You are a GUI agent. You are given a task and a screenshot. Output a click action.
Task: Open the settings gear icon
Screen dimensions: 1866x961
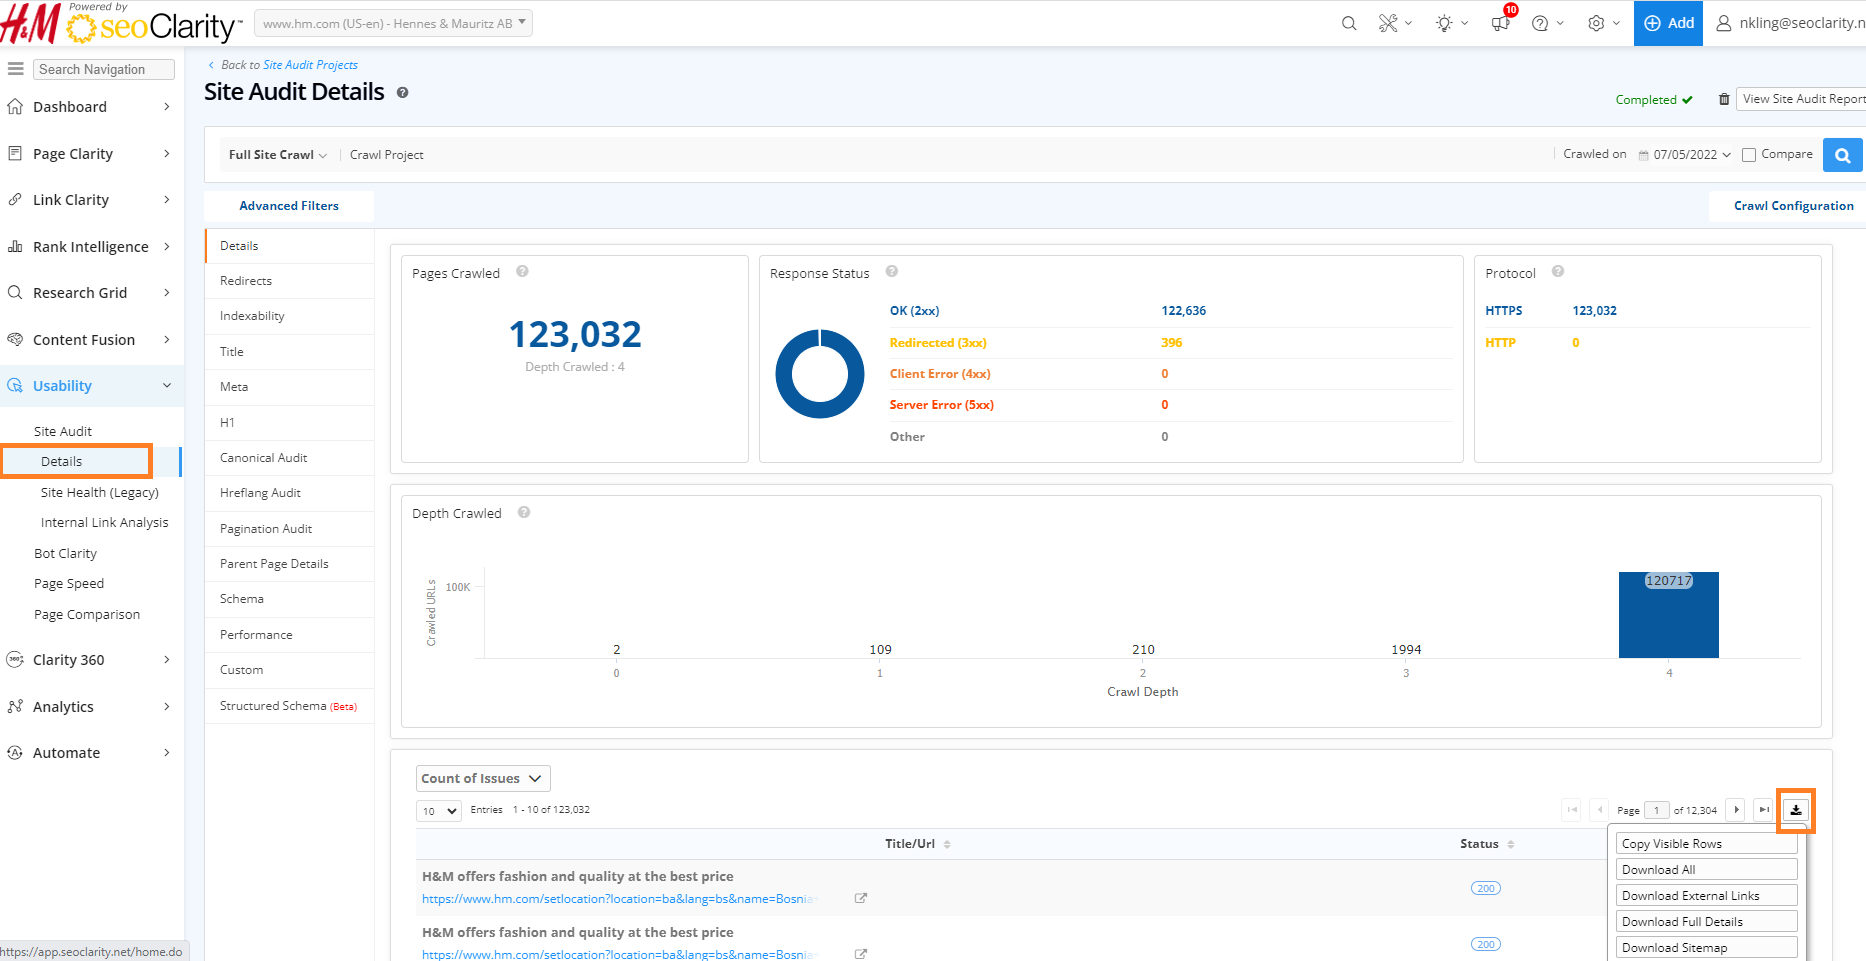tap(1596, 23)
